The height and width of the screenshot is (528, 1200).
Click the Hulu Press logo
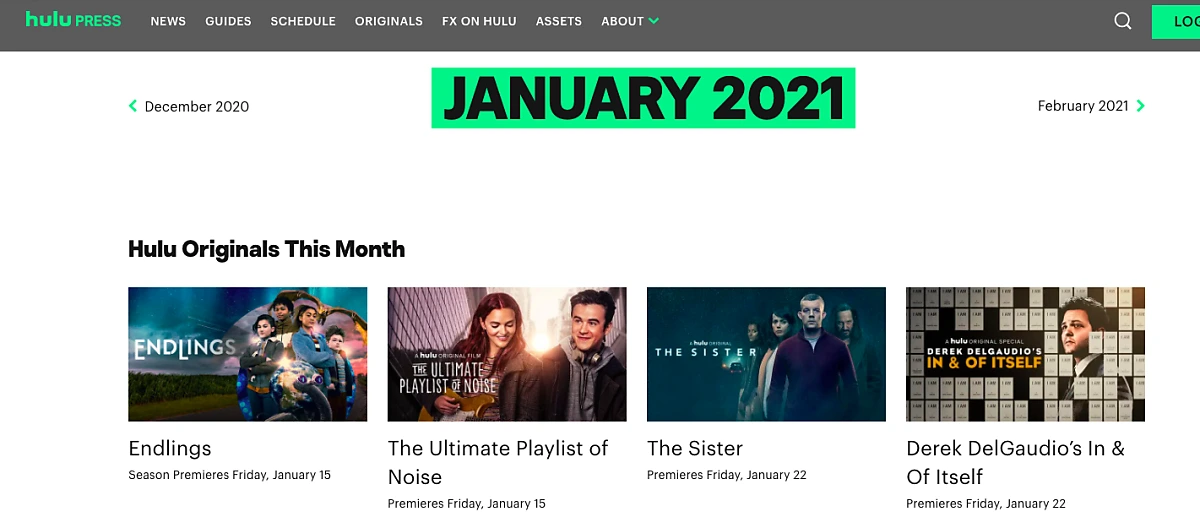coord(73,20)
